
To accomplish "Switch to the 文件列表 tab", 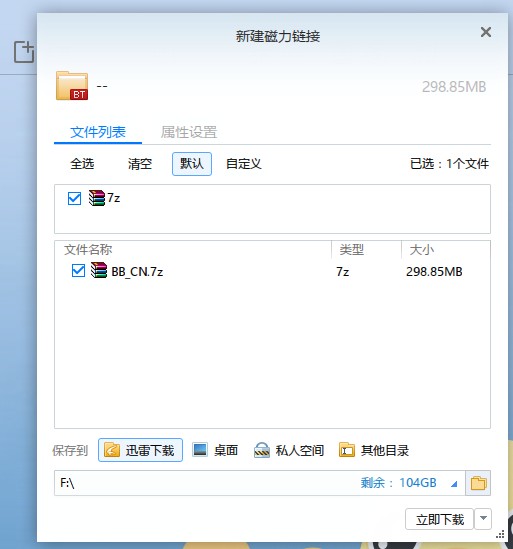I will (98, 132).
